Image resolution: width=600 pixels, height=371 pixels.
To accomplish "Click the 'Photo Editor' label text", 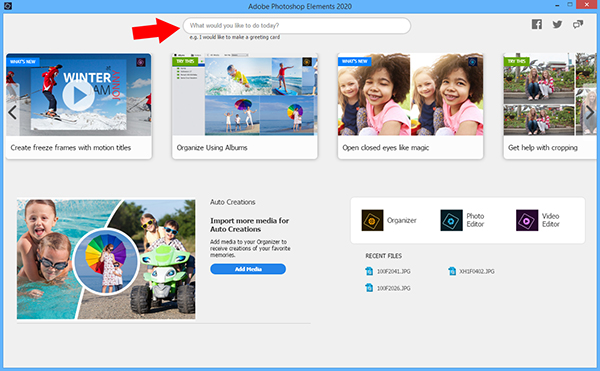I will click(475, 220).
